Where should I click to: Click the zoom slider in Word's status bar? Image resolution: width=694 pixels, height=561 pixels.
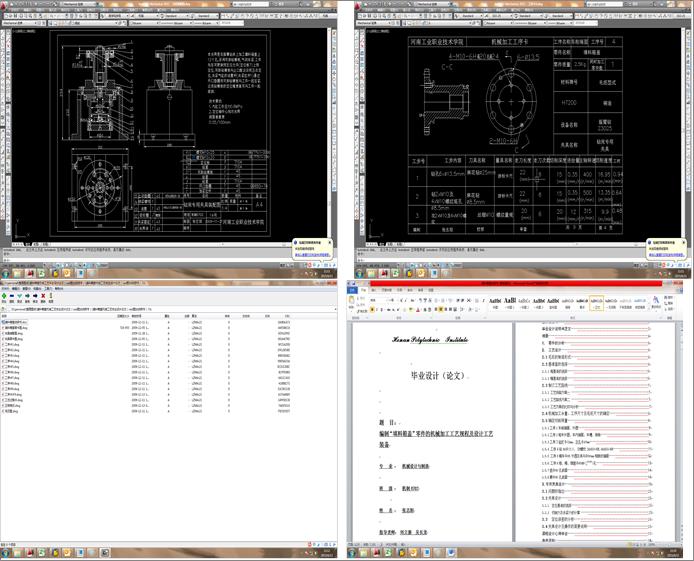665,544
